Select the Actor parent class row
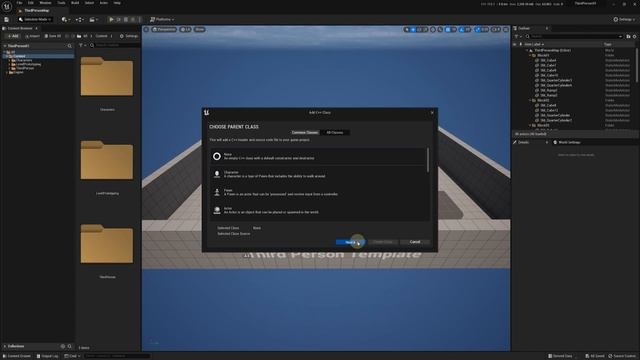640x360 pixels. pyautogui.click(x=319, y=210)
